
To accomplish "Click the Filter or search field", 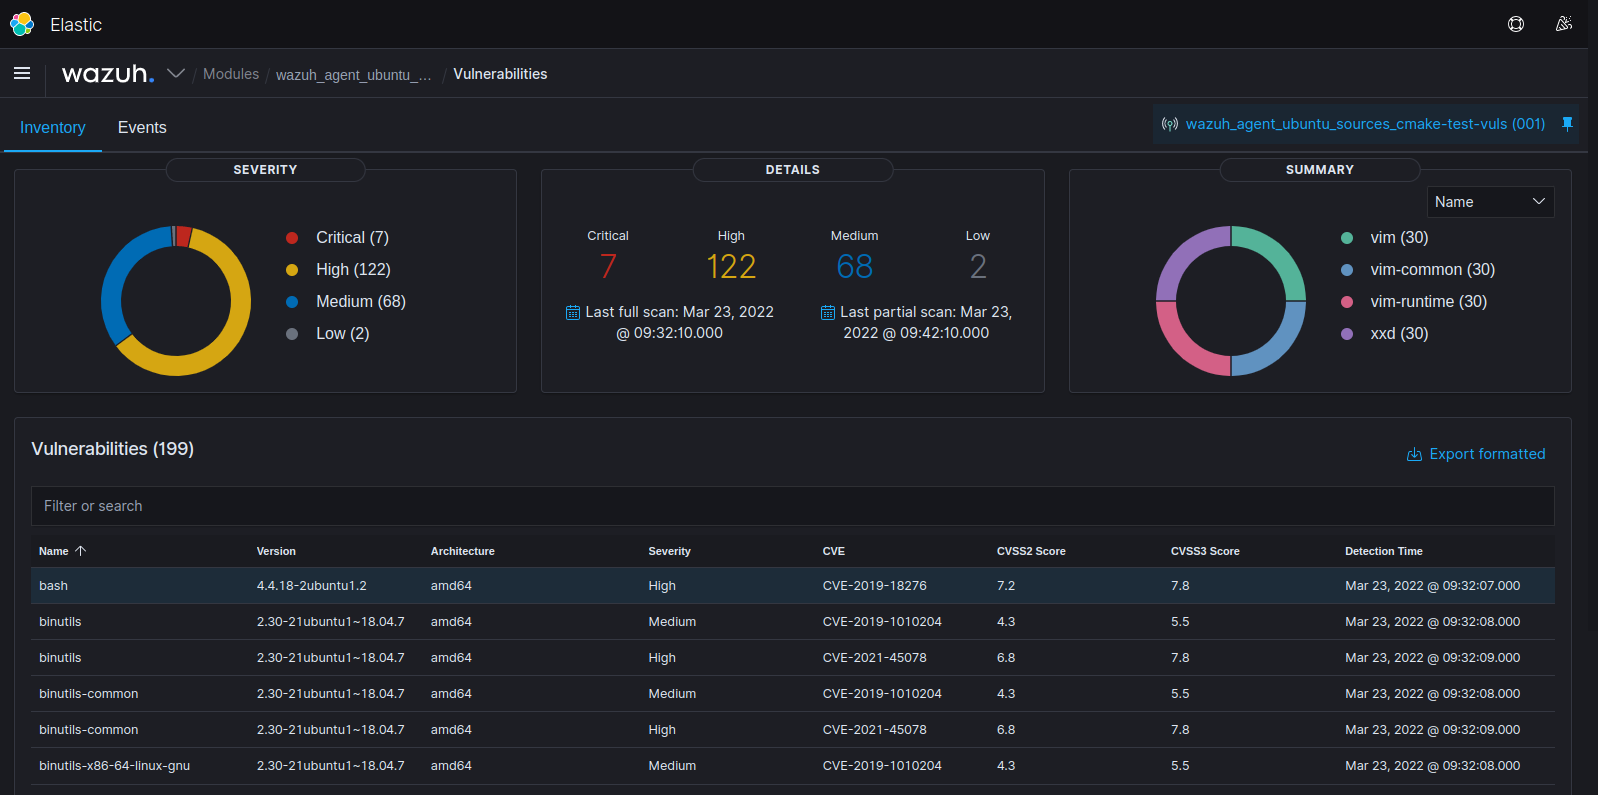I will (793, 506).
